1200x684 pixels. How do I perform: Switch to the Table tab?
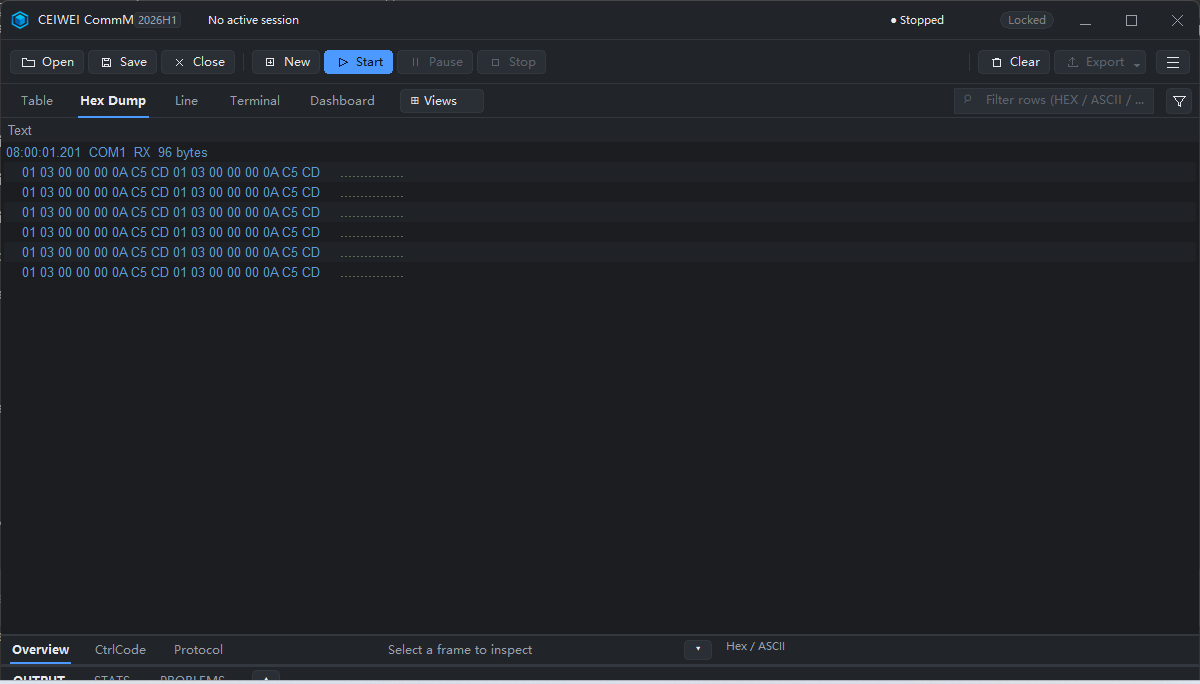tap(37, 101)
